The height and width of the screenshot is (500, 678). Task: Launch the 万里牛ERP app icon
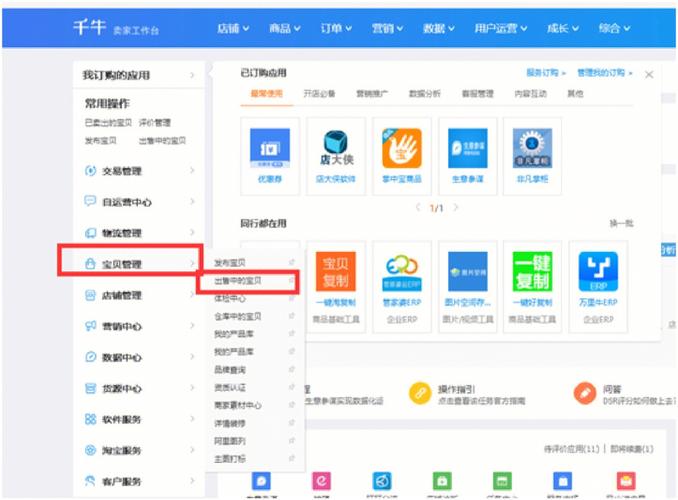click(x=598, y=271)
